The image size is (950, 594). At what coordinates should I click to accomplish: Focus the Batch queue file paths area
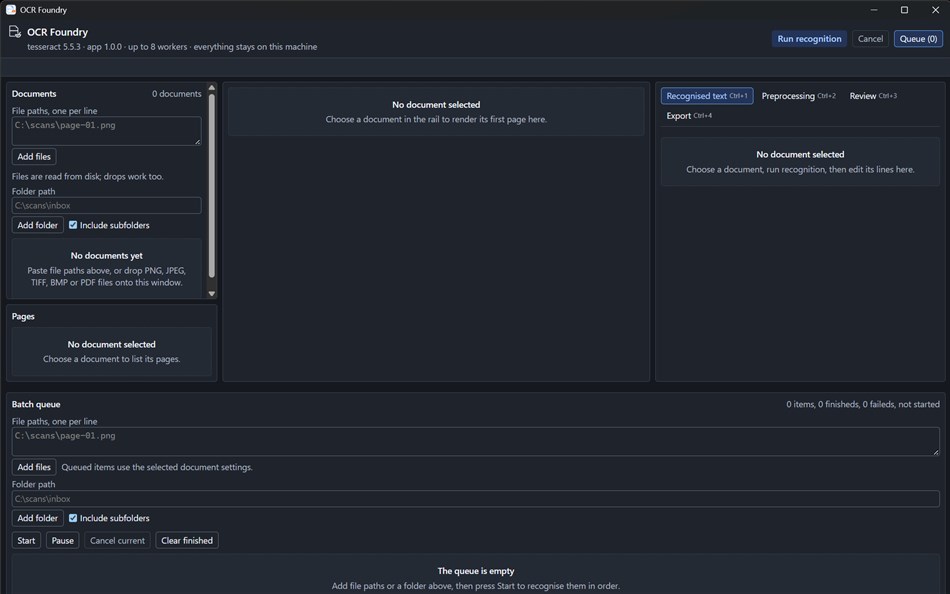[476, 441]
